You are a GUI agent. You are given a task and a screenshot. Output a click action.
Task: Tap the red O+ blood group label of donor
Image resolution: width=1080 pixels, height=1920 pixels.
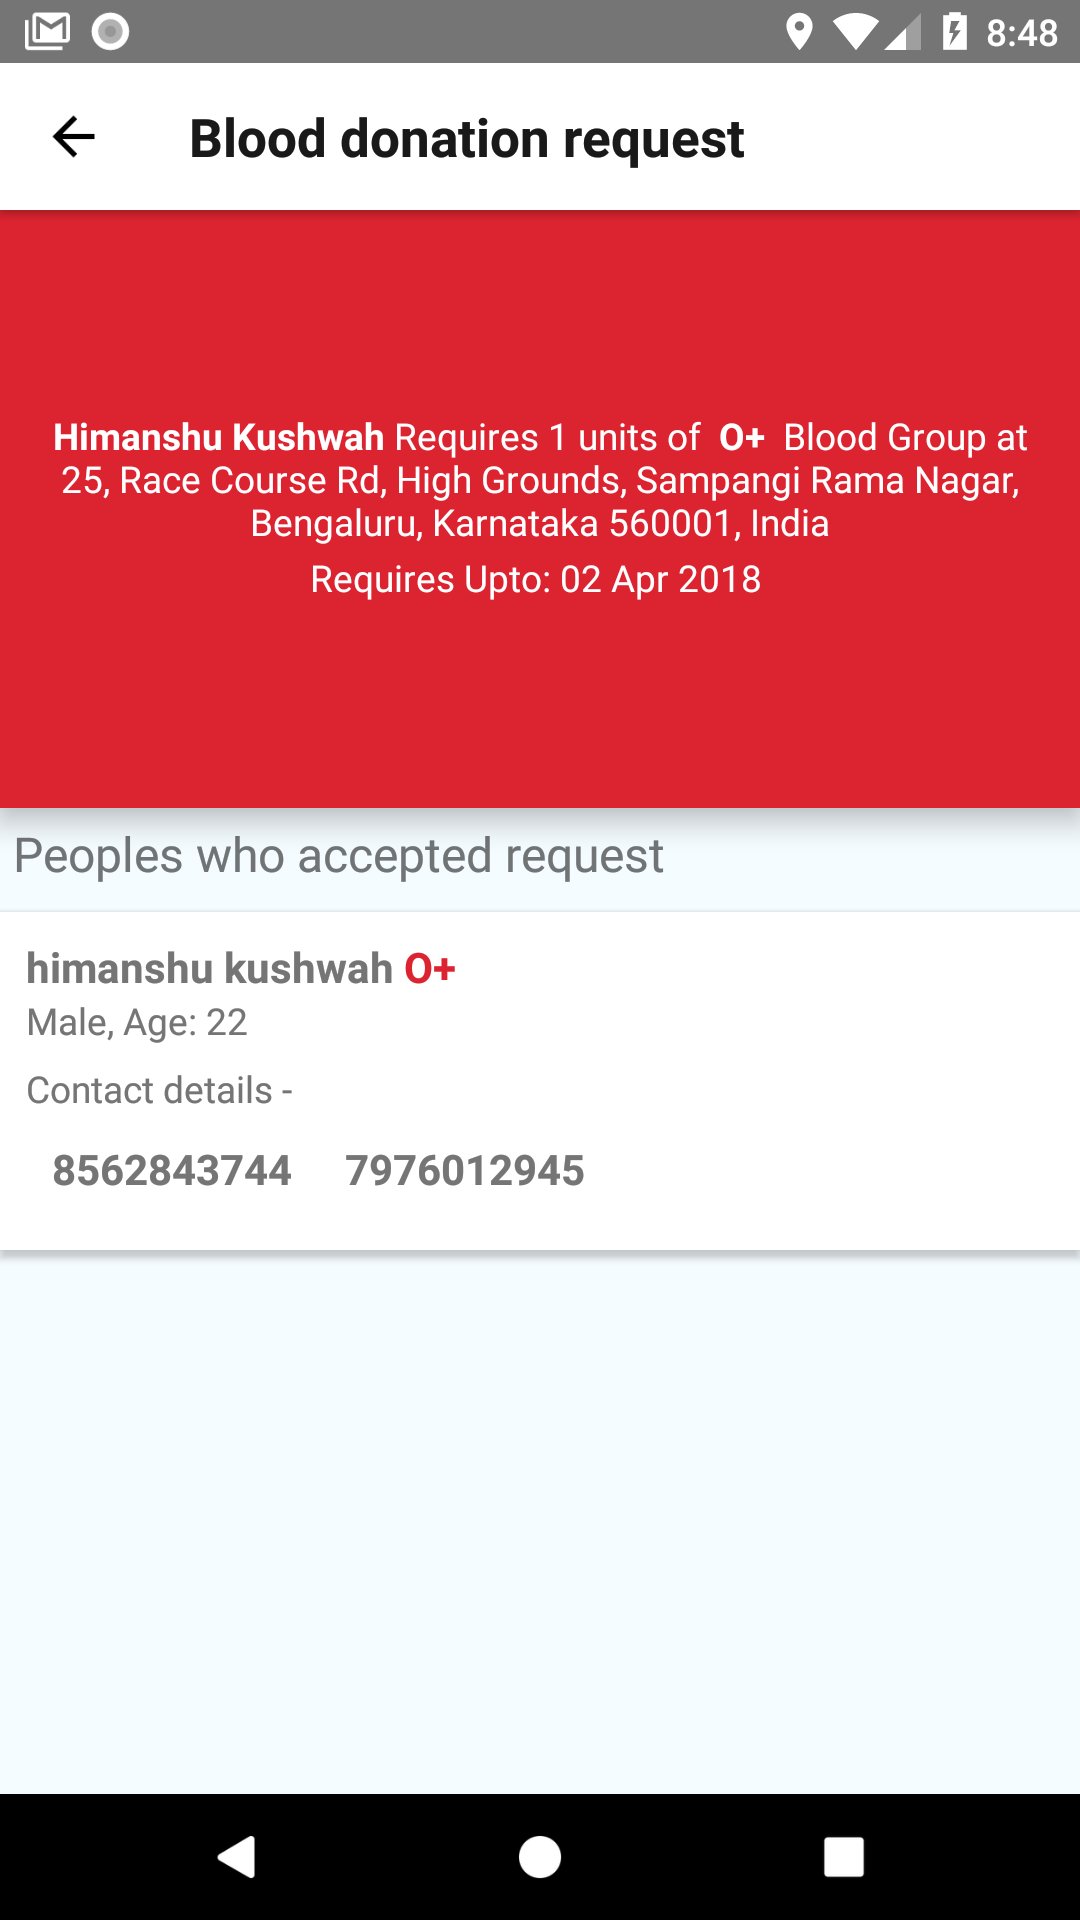point(430,968)
